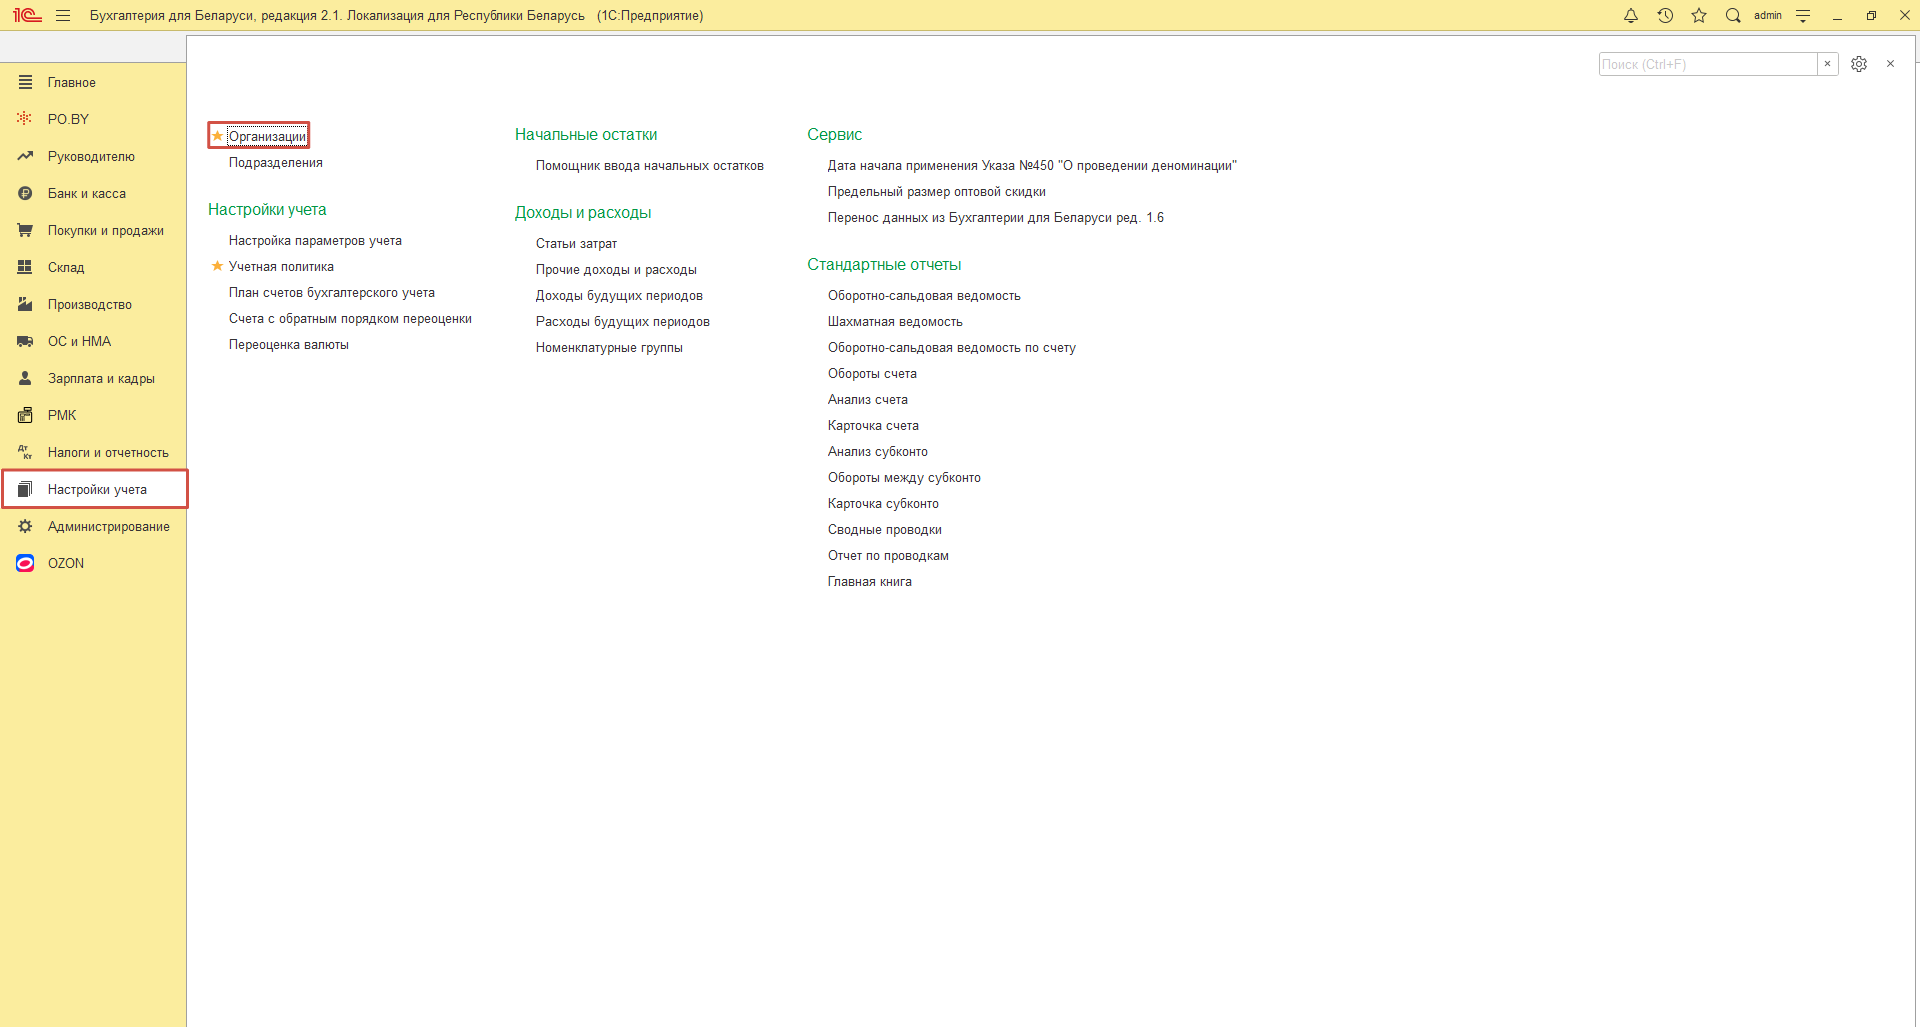Focus the Поиск (Ctrl+F) search field
This screenshot has width=1920, height=1027.
tap(1708, 64)
